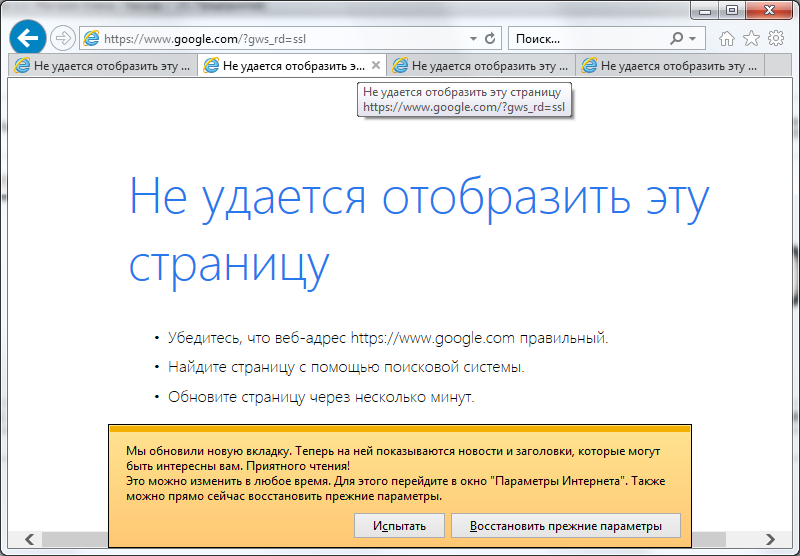The image size is (800, 556).
Task: Click the IE page icon in the address bar
Action: [92, 38]
